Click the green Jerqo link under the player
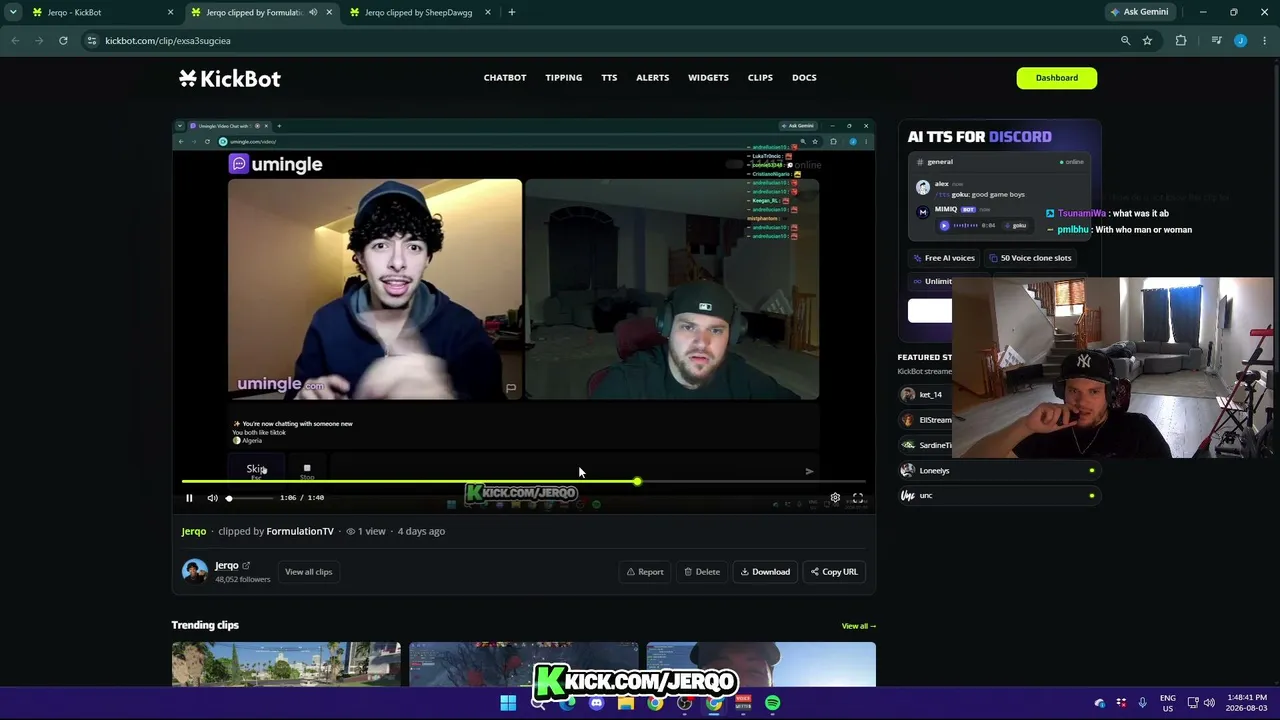This screenshot has height=720, width=1280. pos(194,531)
